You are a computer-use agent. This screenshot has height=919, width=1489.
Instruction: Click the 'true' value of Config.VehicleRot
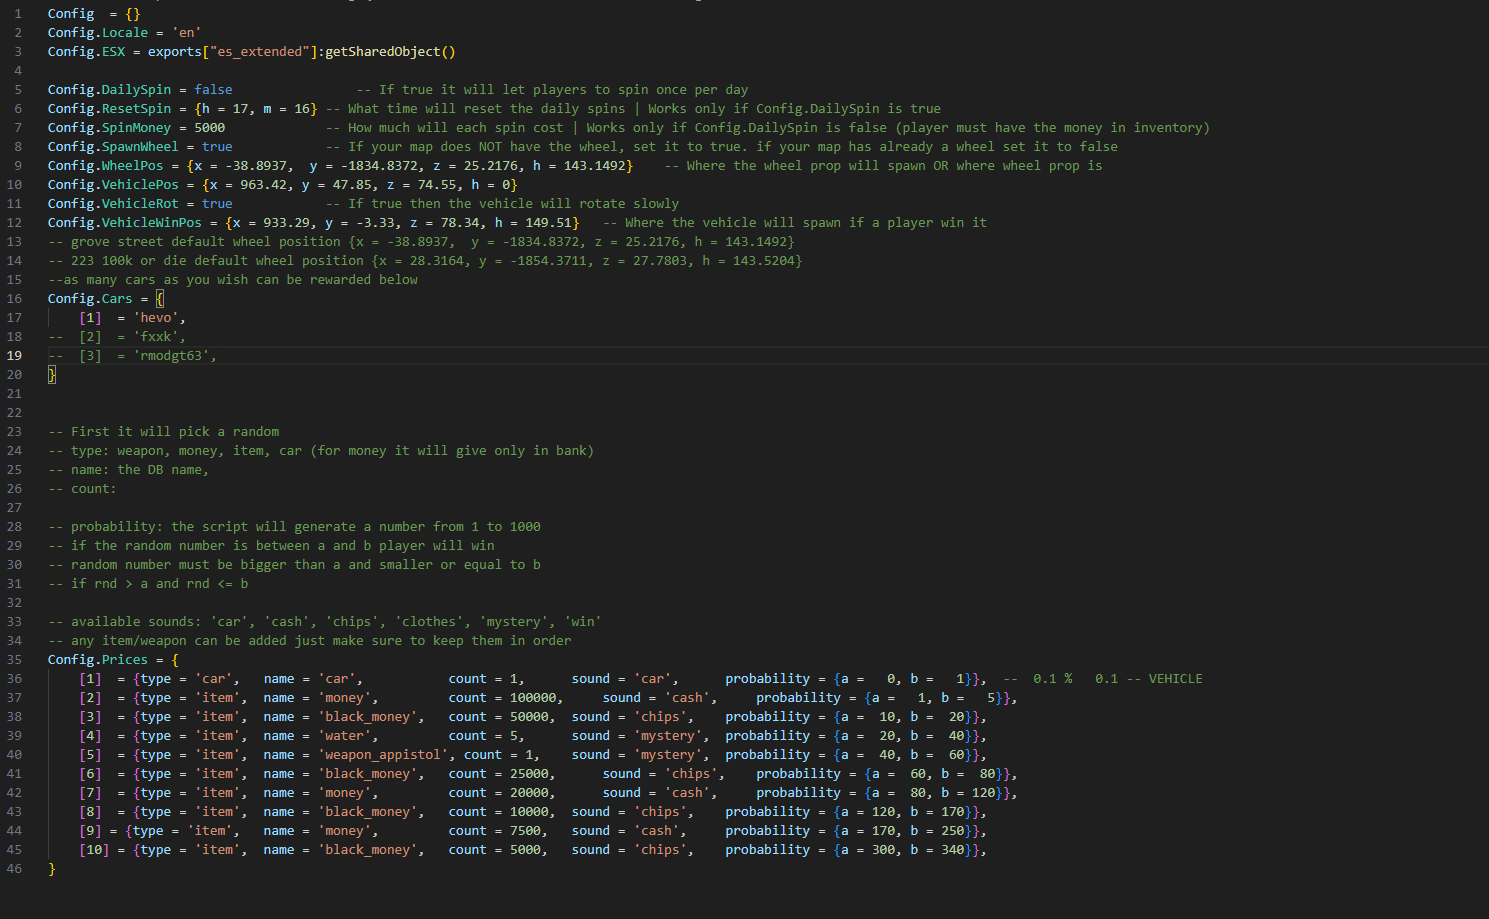(217, 203)
